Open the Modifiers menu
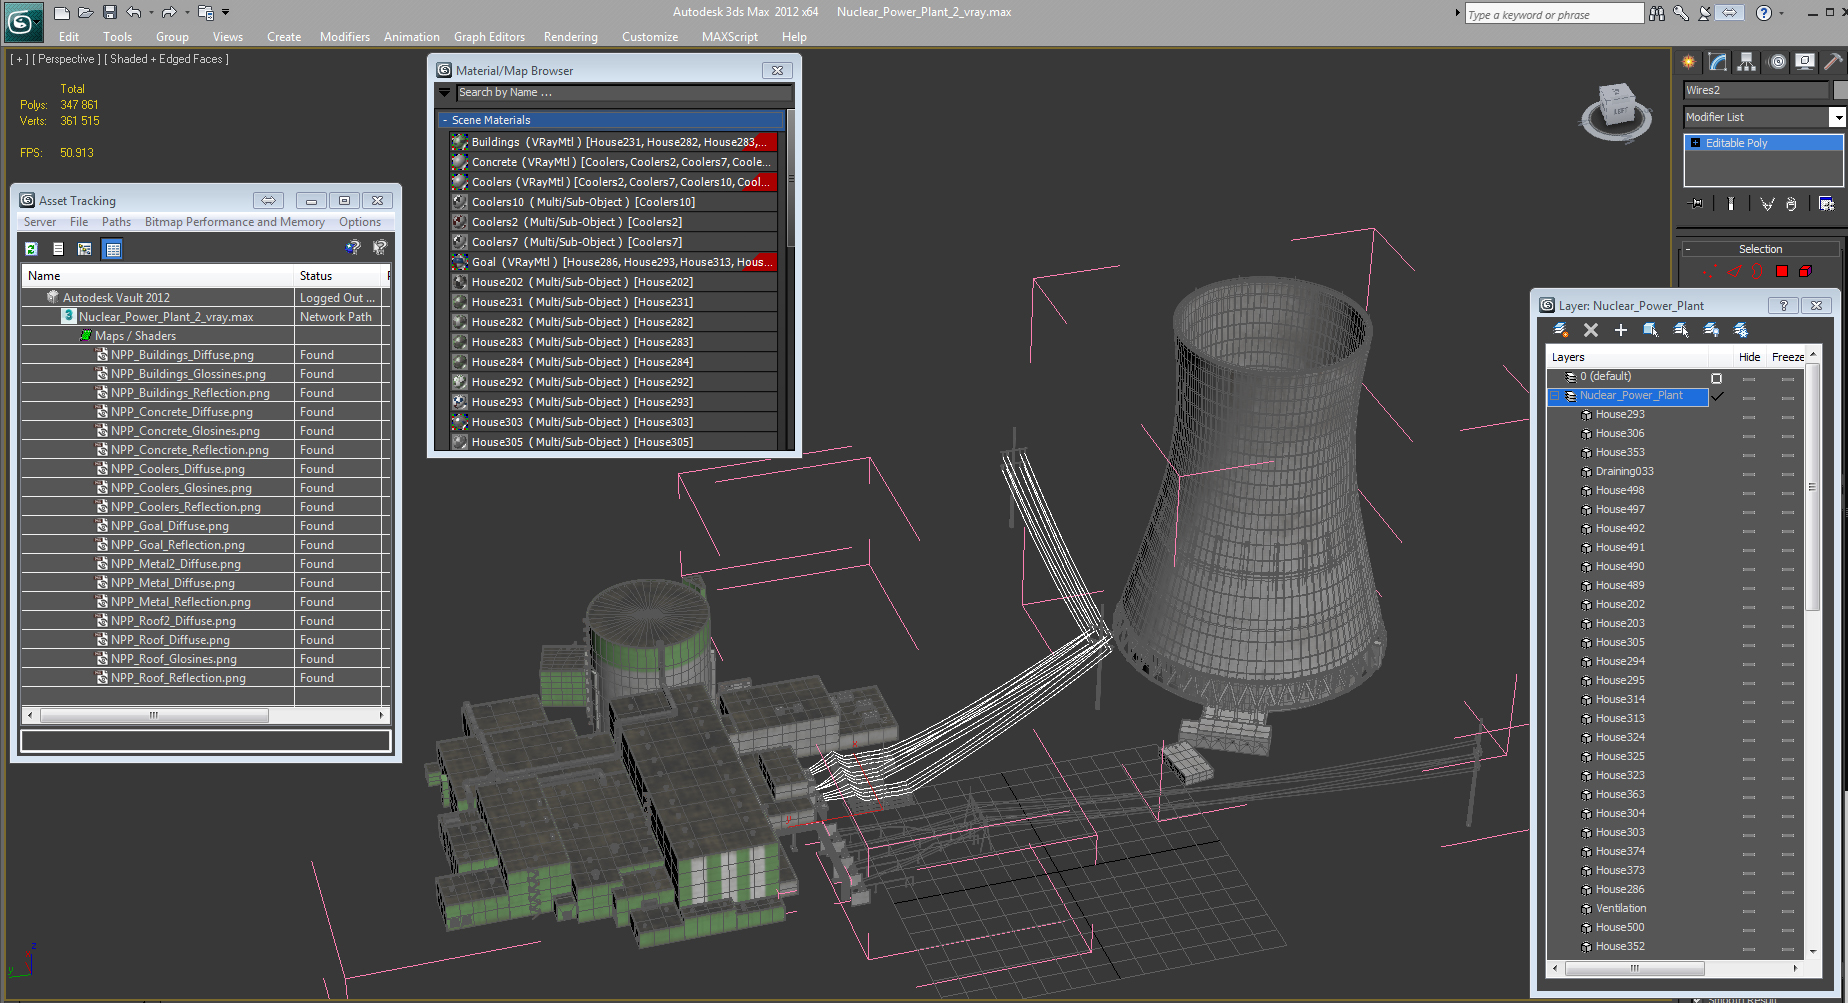This screenshot has width=1848, height=1003. pyautogui.click(x=345, y=37)
